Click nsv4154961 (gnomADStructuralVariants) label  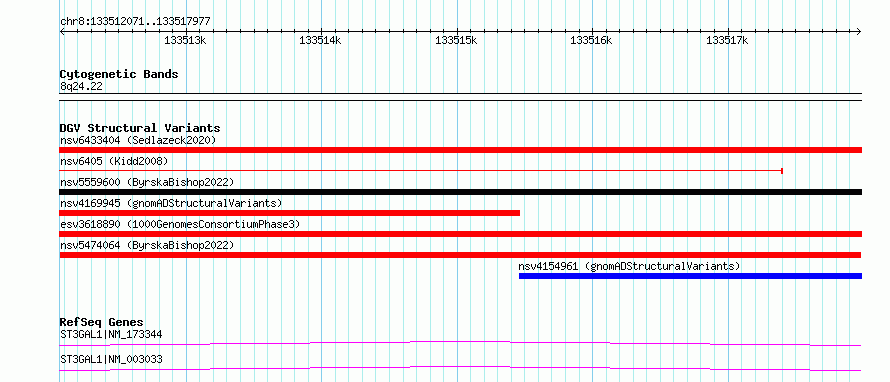[x=629, y=266]
